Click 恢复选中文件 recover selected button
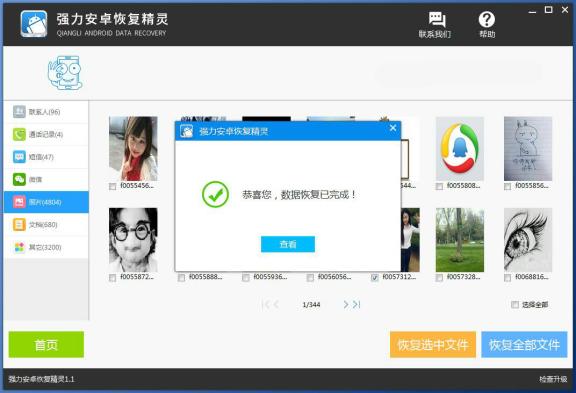The width and height of the screenshot is (576, 393). click(x=433, y=345)
